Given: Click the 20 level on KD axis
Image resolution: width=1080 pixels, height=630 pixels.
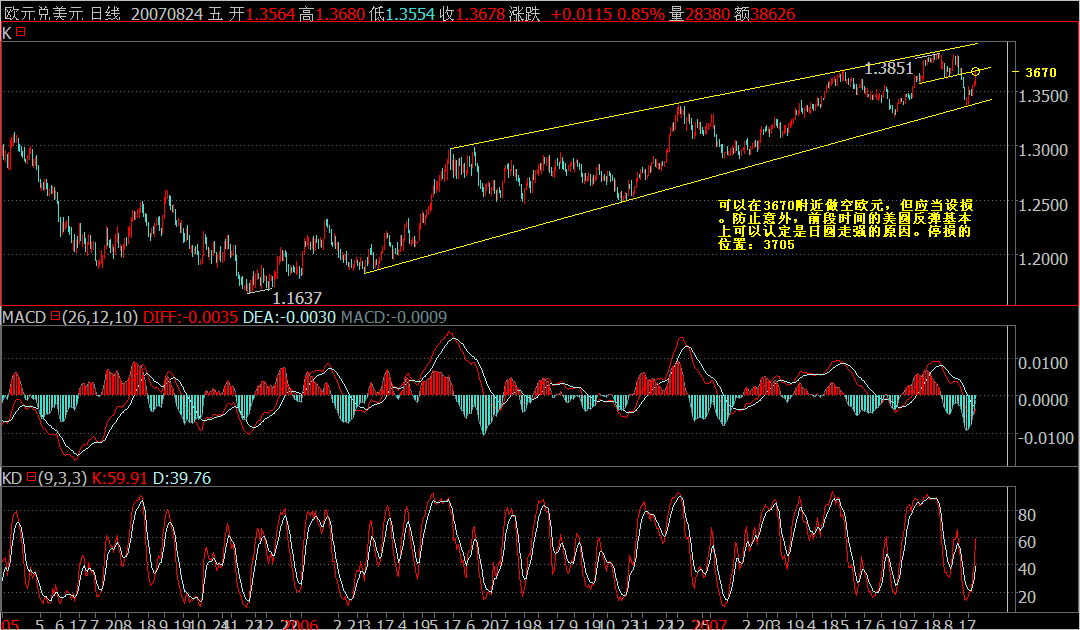Looking at the screenshot, I should tap(1027, 596).
